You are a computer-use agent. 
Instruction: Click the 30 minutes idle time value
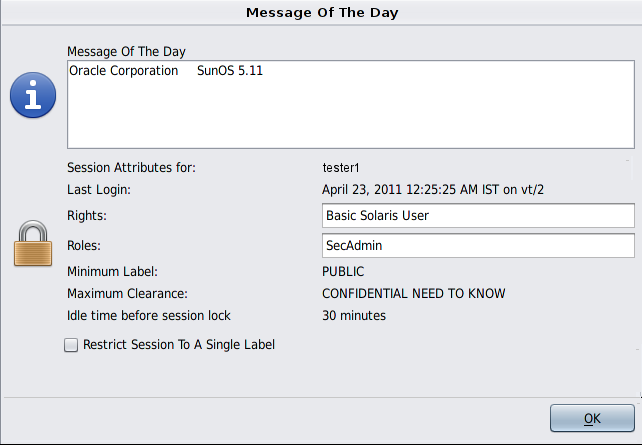pos(354,316)
